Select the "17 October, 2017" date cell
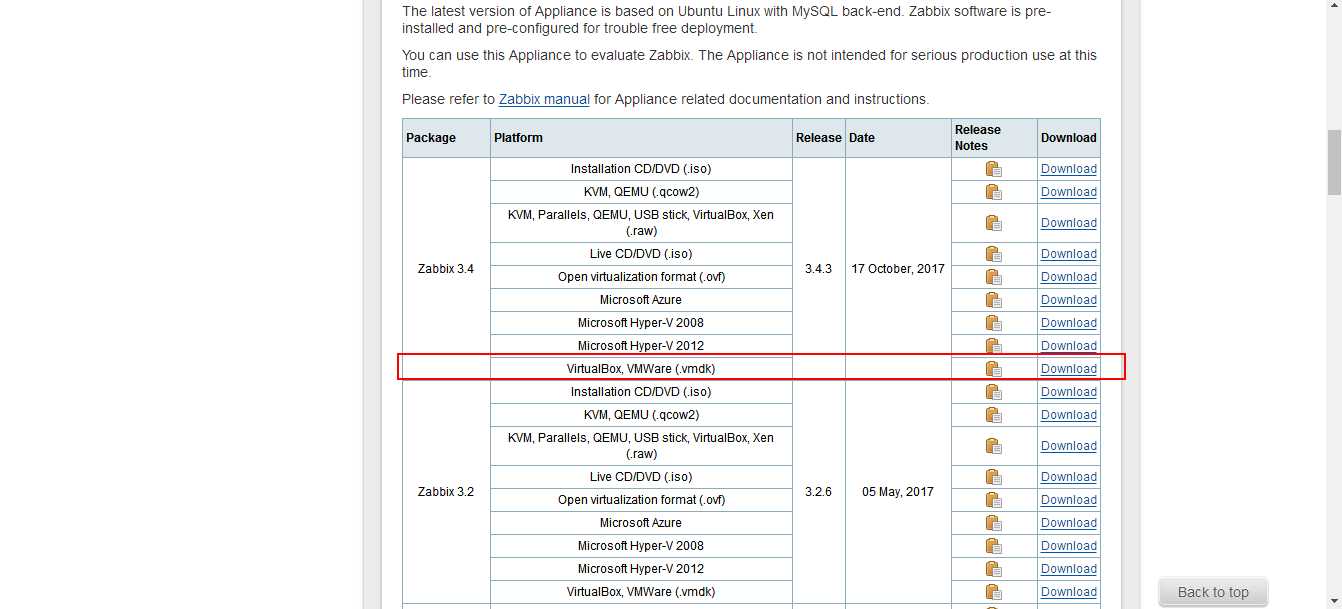This screenshot has width=1342, height=609. click(x=898, y=269)
